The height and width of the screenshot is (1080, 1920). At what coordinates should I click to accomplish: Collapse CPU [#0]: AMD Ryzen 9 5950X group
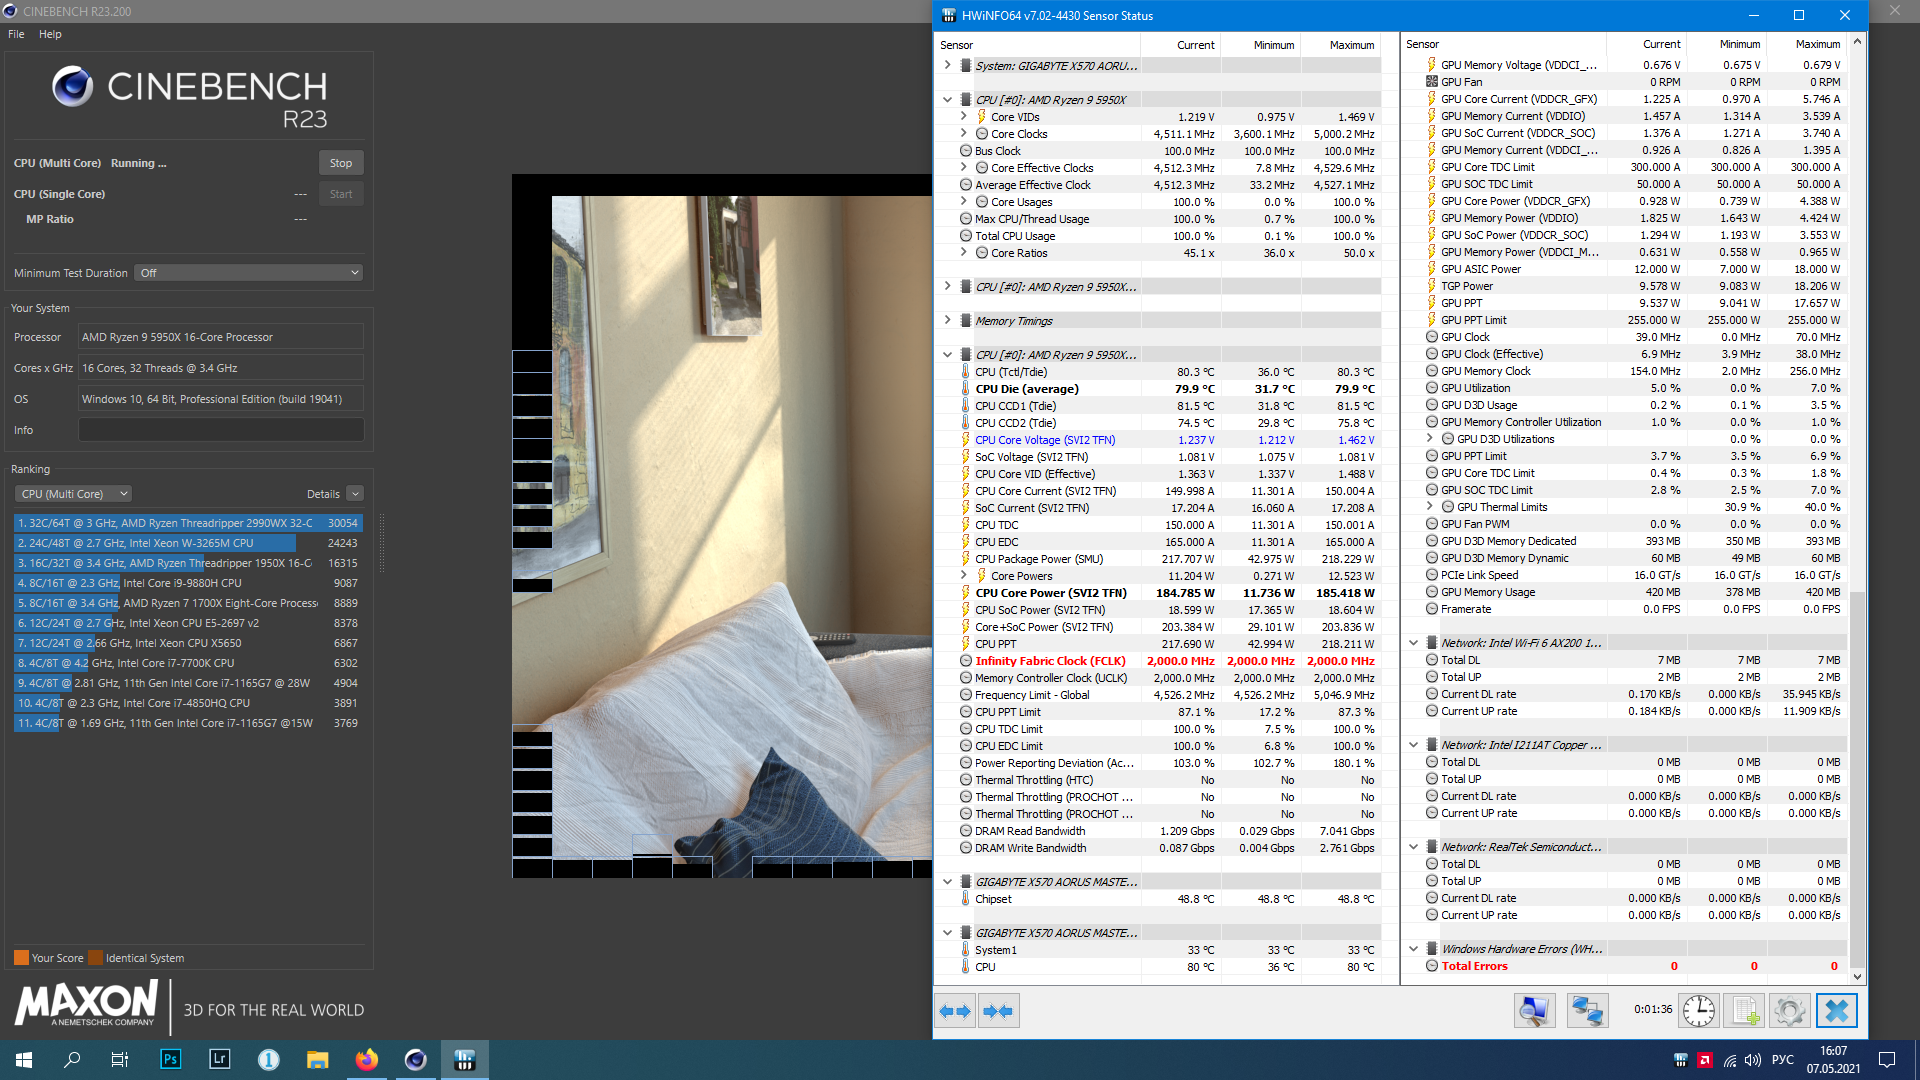coord(947,100)
